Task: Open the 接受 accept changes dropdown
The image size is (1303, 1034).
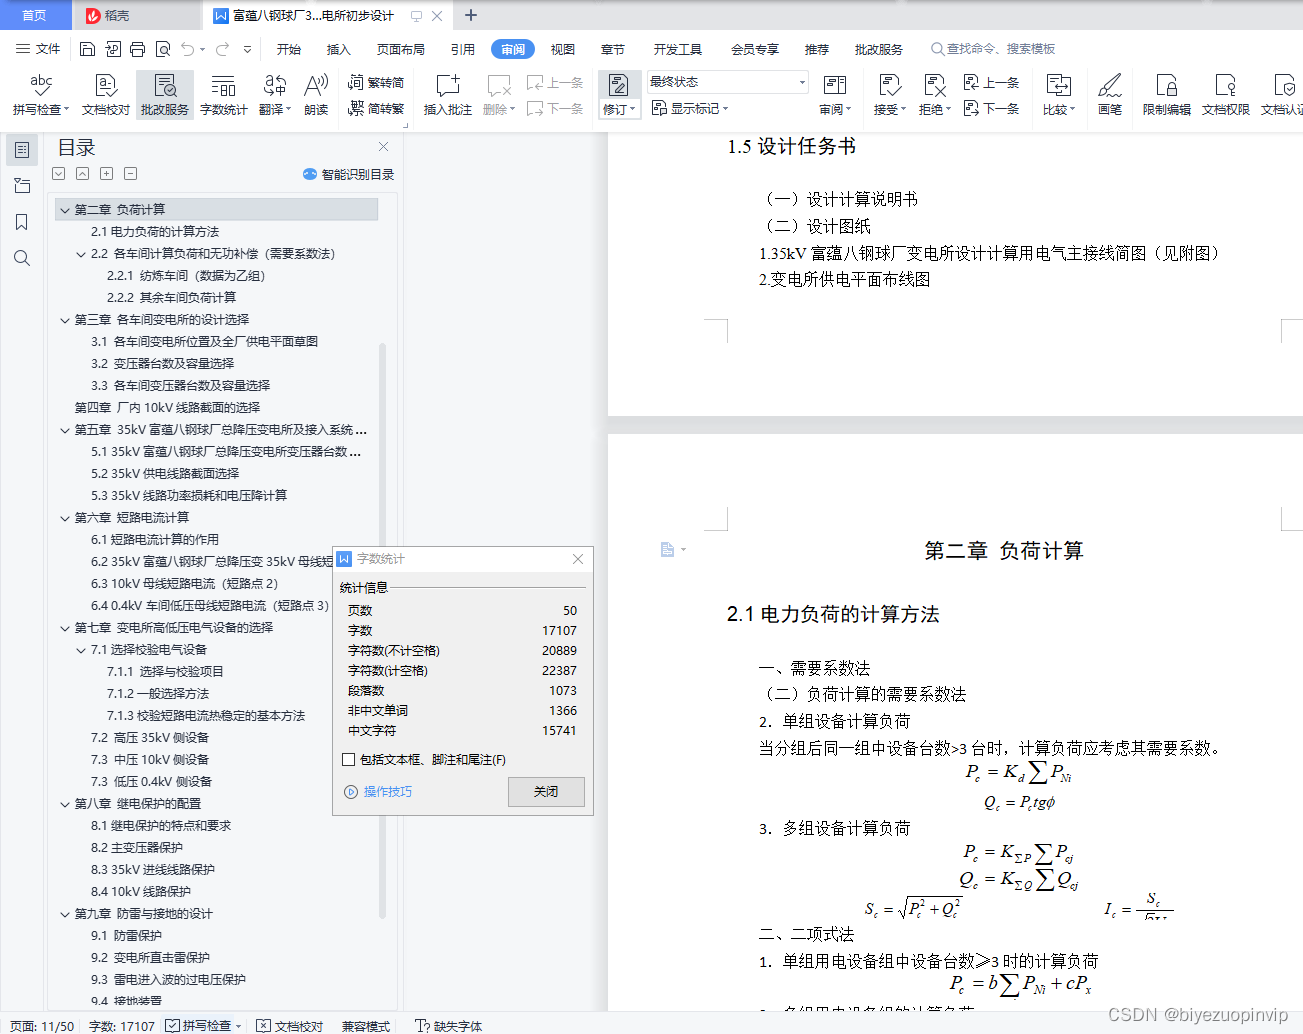Action: tap(888, 95)
